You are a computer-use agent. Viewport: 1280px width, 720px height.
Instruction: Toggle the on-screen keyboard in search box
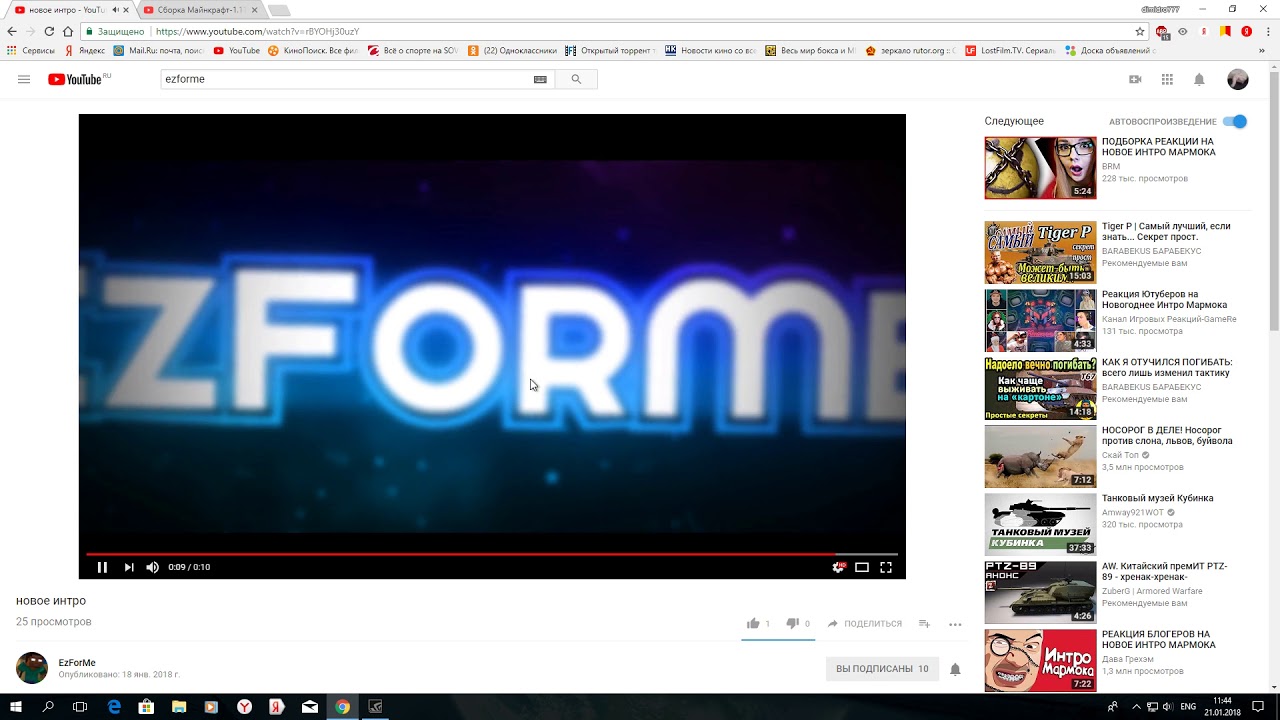tap(540, 80)
